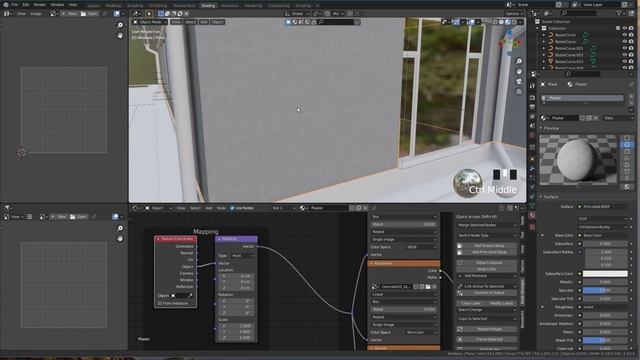The image size is (640, 360).
Task: Open Merge Selected Nodes dropdown
Action: 487,225
